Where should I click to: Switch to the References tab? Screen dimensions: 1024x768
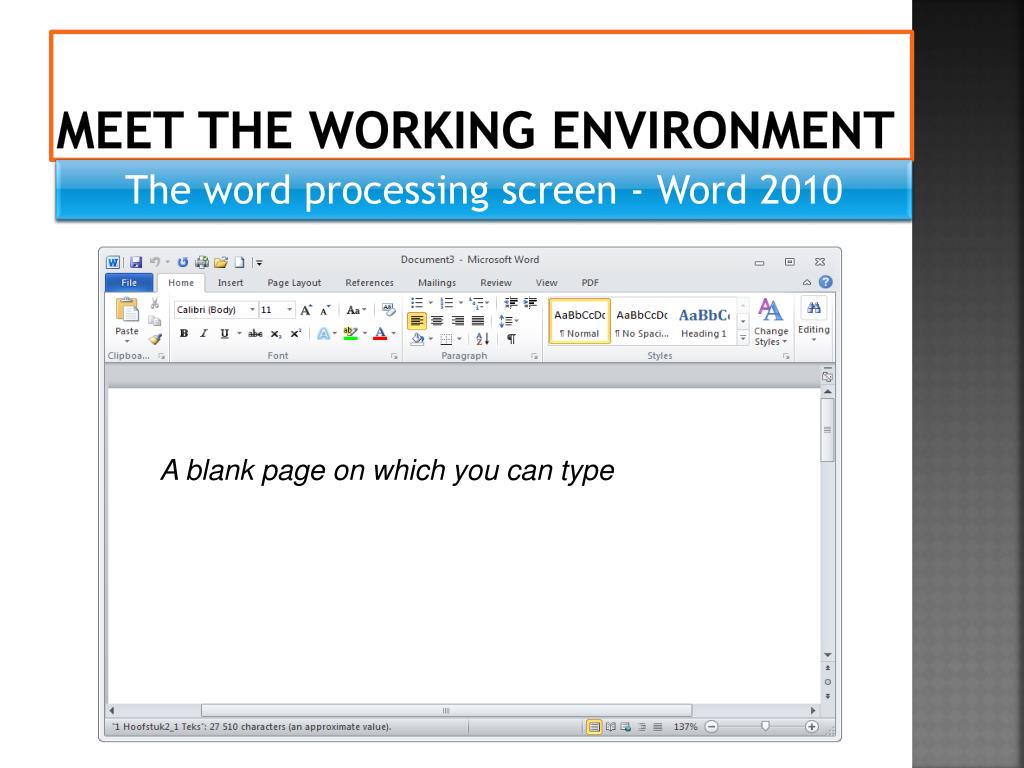tap(370, 283)
